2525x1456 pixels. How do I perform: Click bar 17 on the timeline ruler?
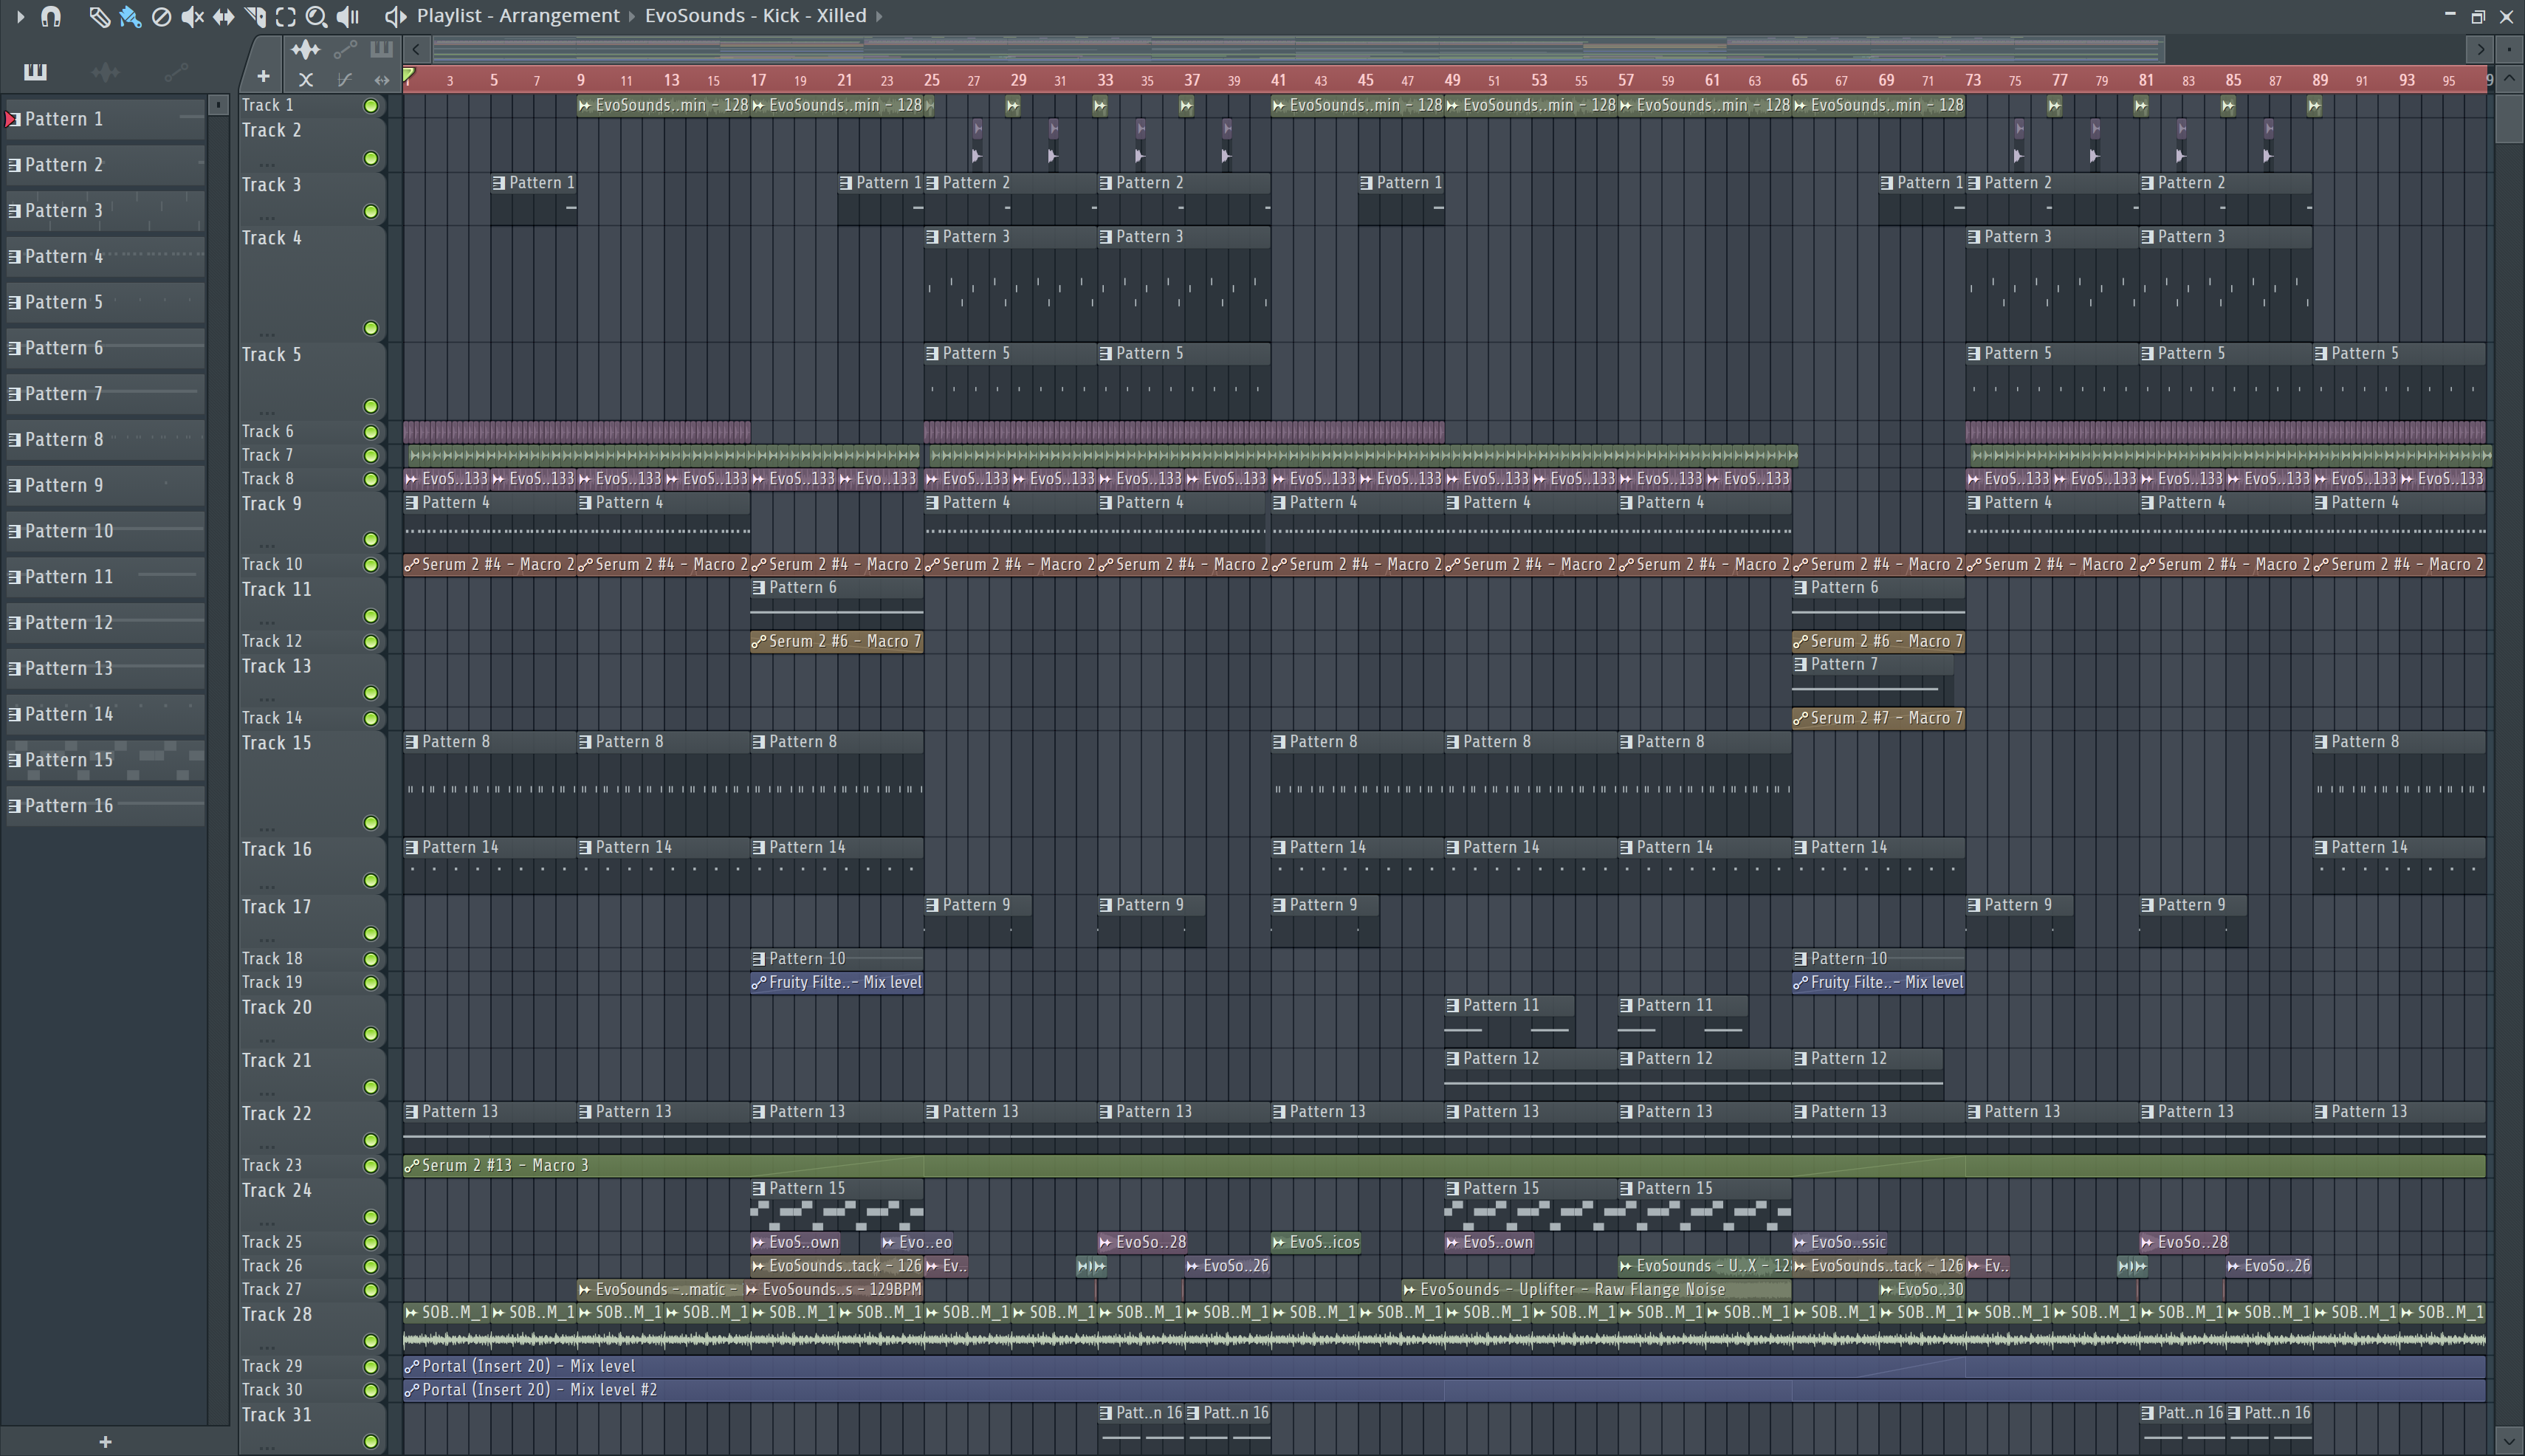click(x=758, y=80)
